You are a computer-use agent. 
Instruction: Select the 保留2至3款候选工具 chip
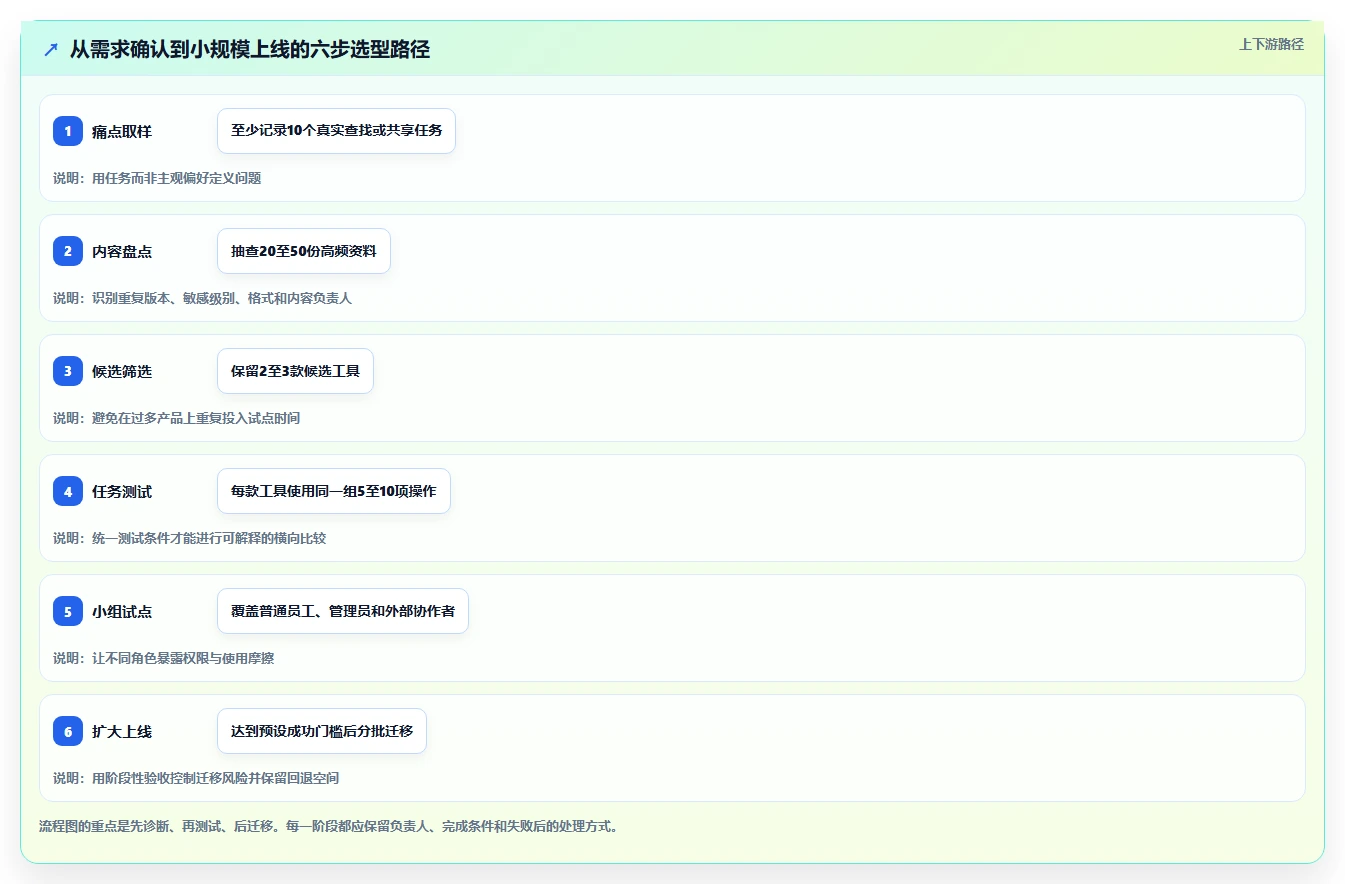pos(295,371)
